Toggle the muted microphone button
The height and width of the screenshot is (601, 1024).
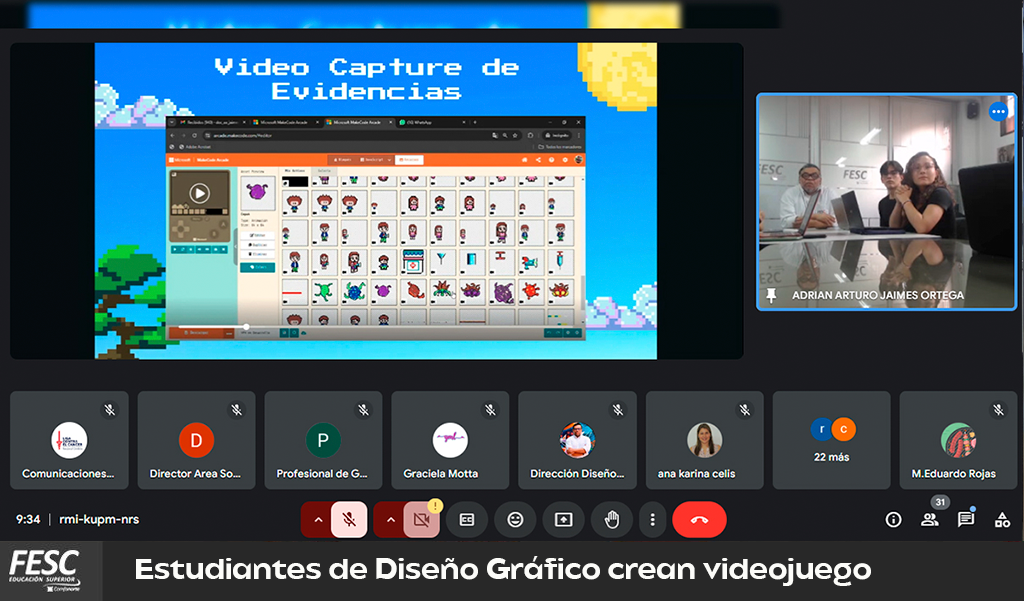(349, 520)
